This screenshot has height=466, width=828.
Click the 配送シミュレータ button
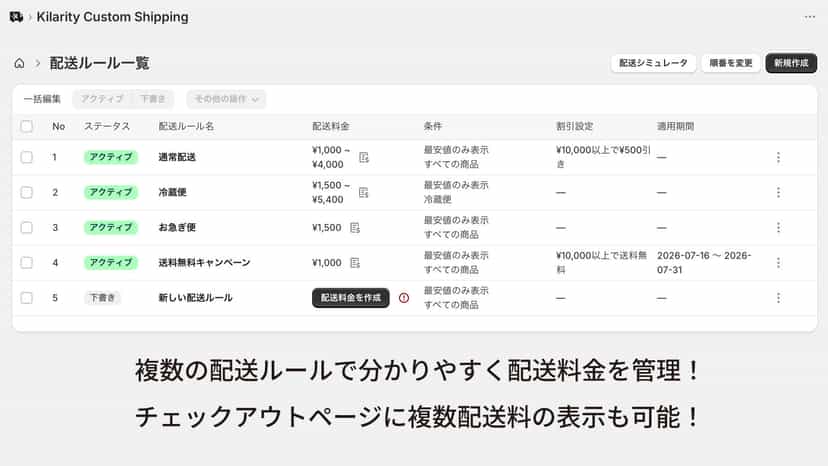coord(653,63)
